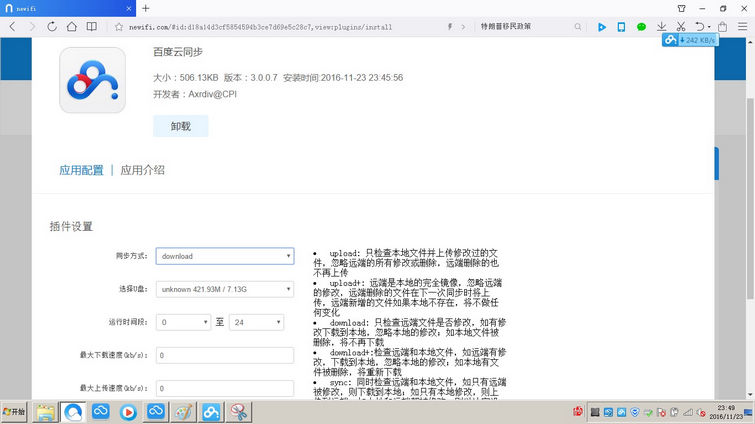Expand the undo arrow's small dropdown

[709, 27]
